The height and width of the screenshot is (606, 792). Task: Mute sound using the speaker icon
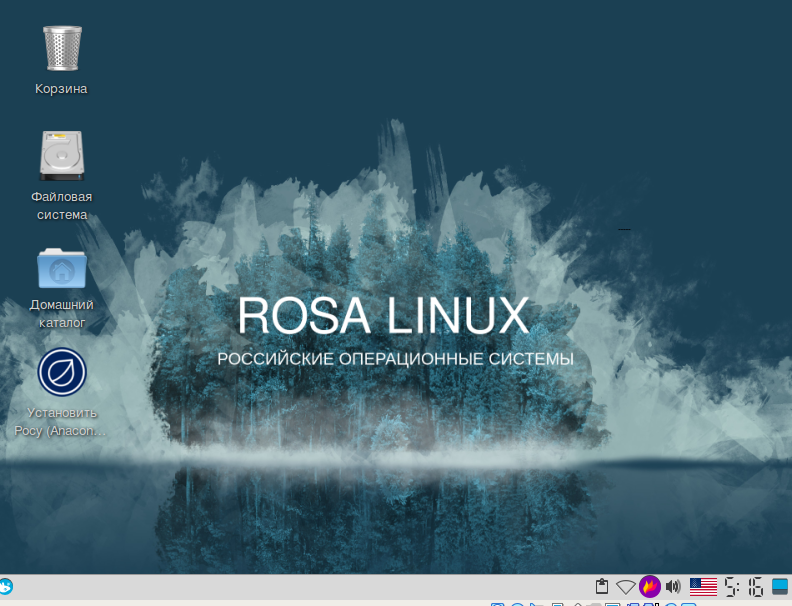[673, 586]
